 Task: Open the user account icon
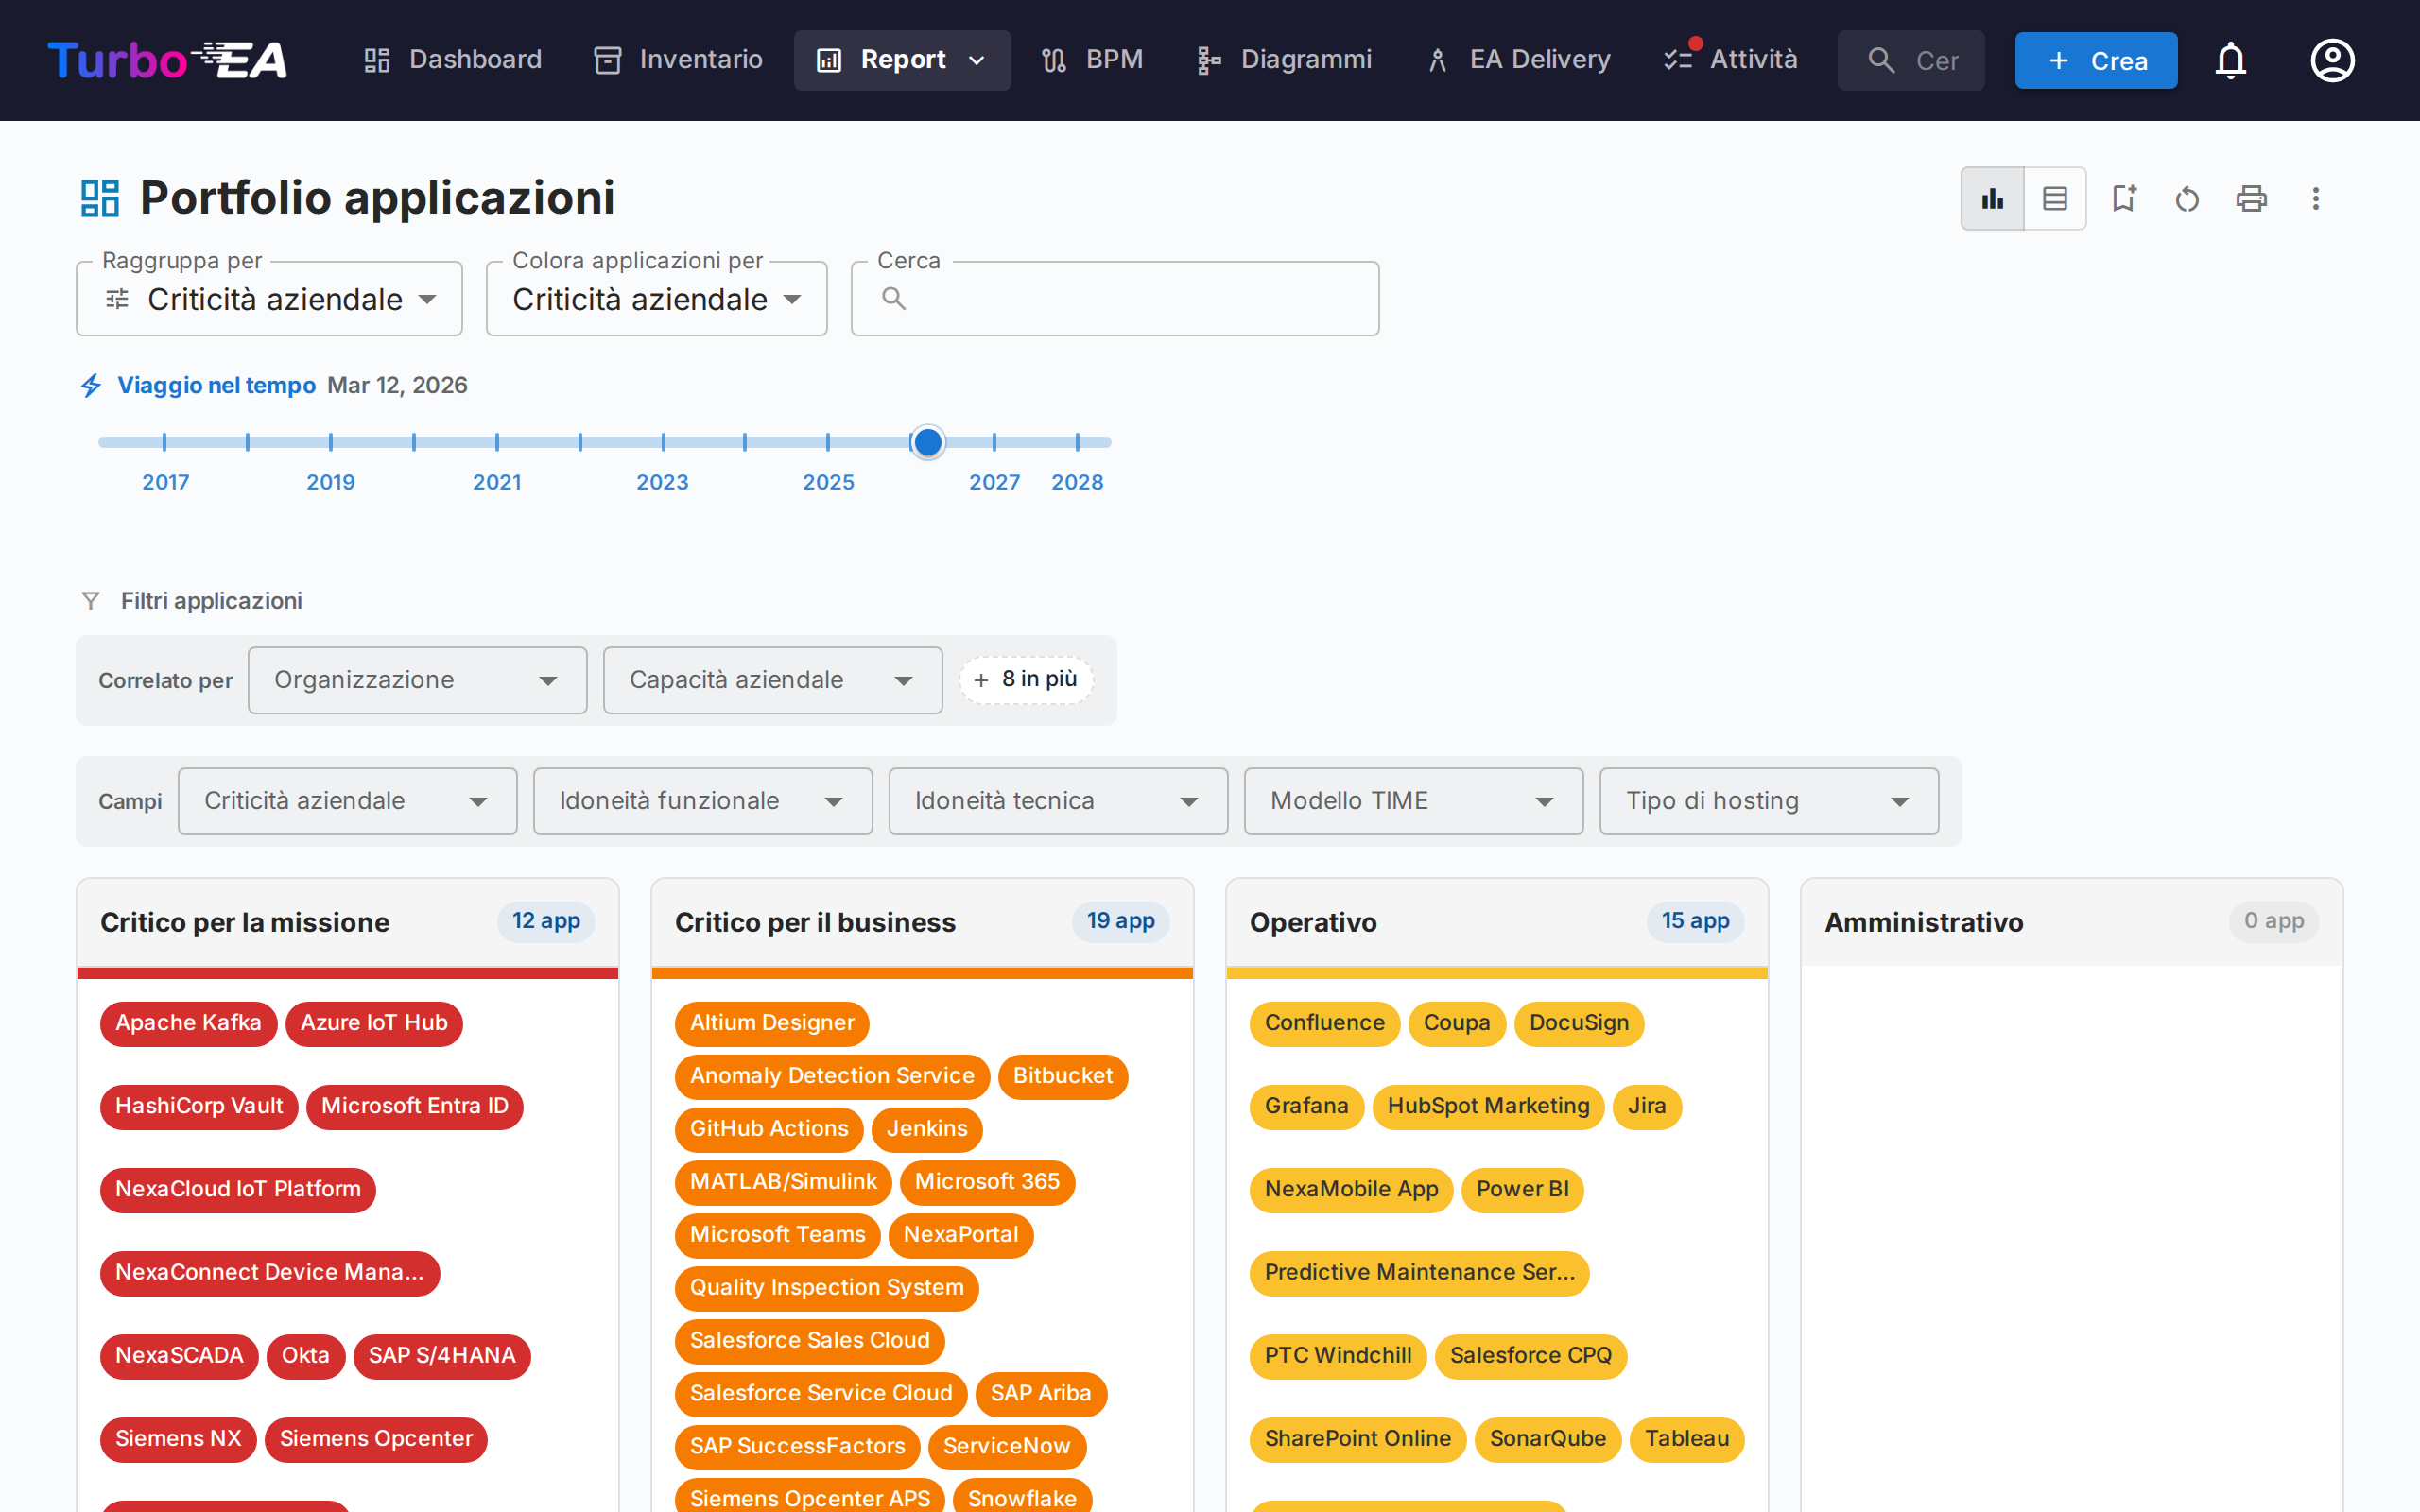coord(2332,60)
